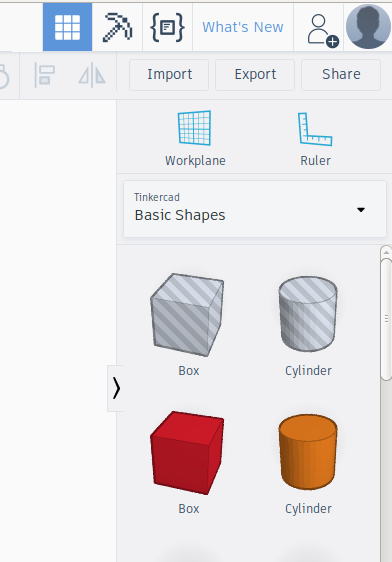Select the Ruler tool
The image size is (392, 562).
pyautogui.click(x=315, y=139)
